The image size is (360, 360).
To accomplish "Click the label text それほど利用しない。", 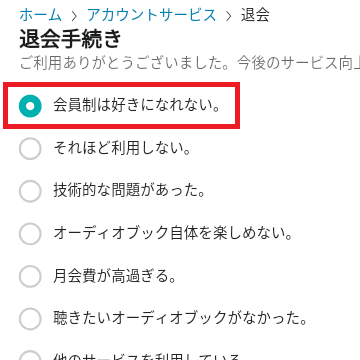I will coord(122,148).
